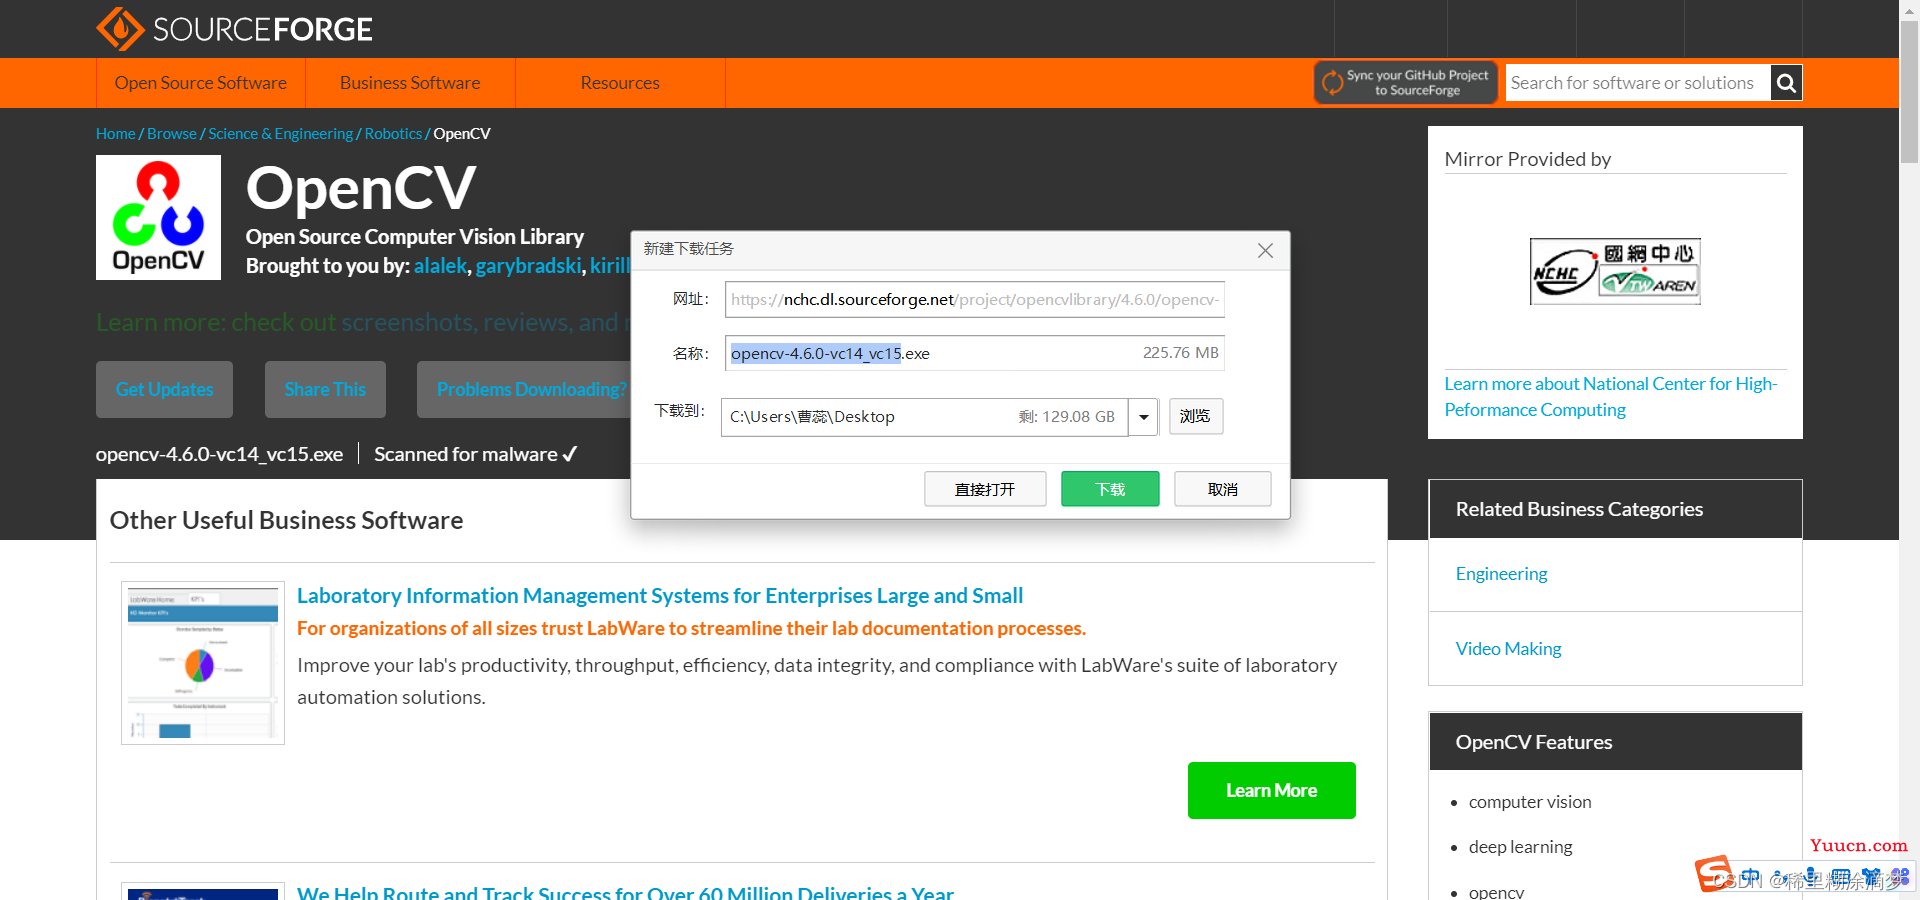Click the Get Updates button

[164, 389]
